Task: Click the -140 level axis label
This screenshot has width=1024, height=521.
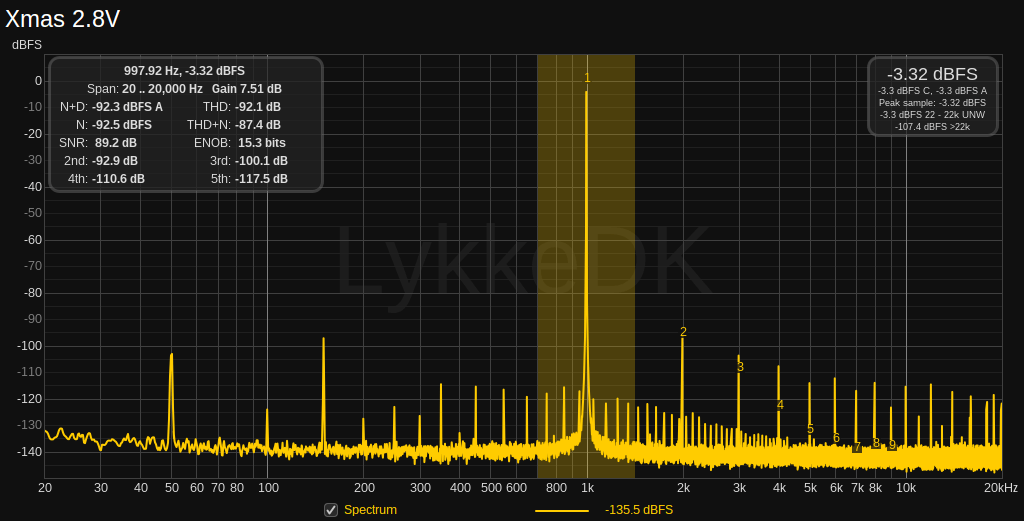Action: [29, 451]
